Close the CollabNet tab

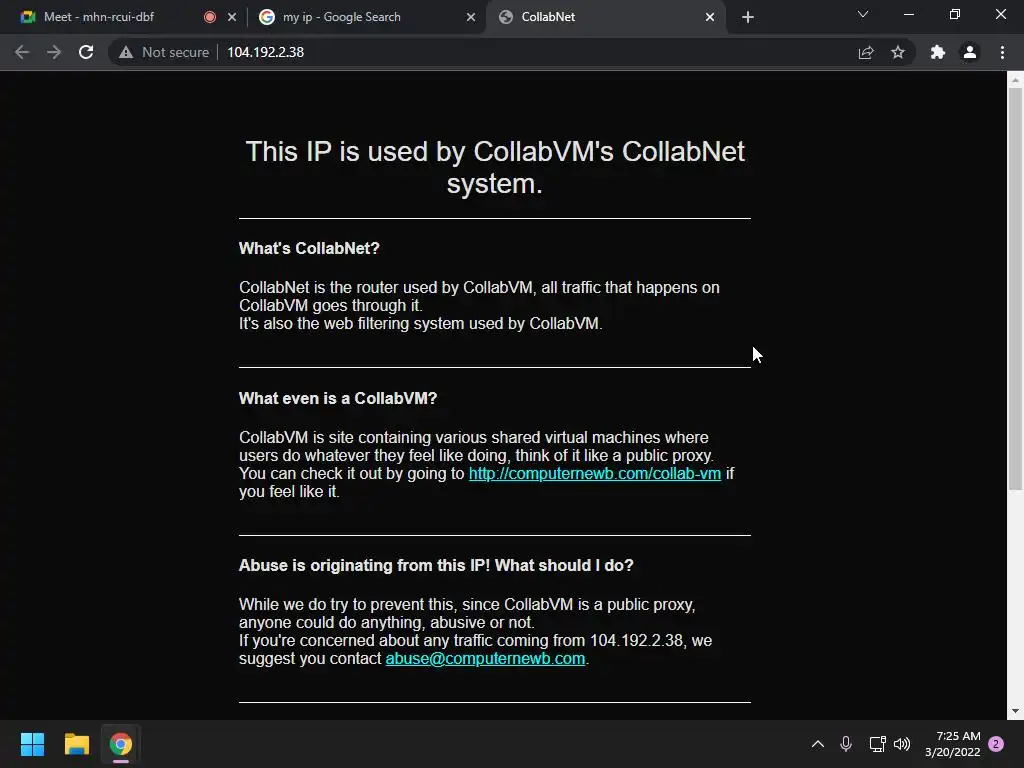pos(710,17)
